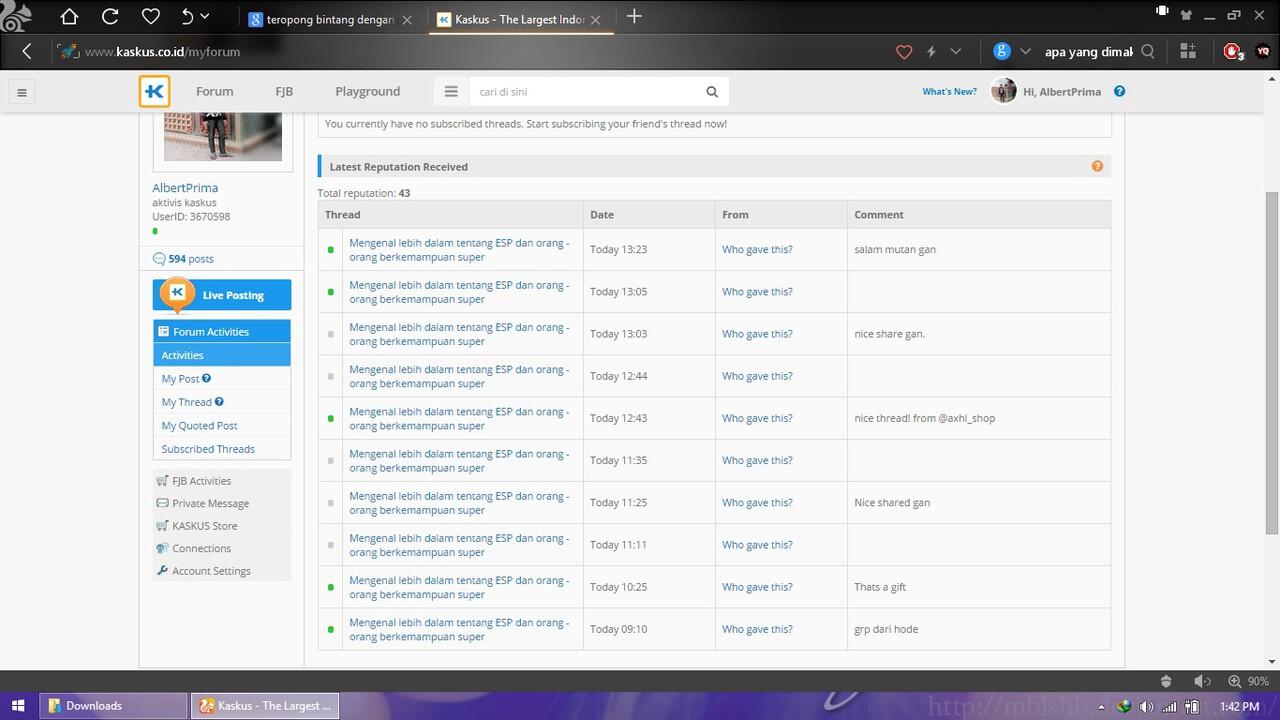Click the Live Posting button
1280x720 pixels.
pyautogui.click(x=222, y=295)
